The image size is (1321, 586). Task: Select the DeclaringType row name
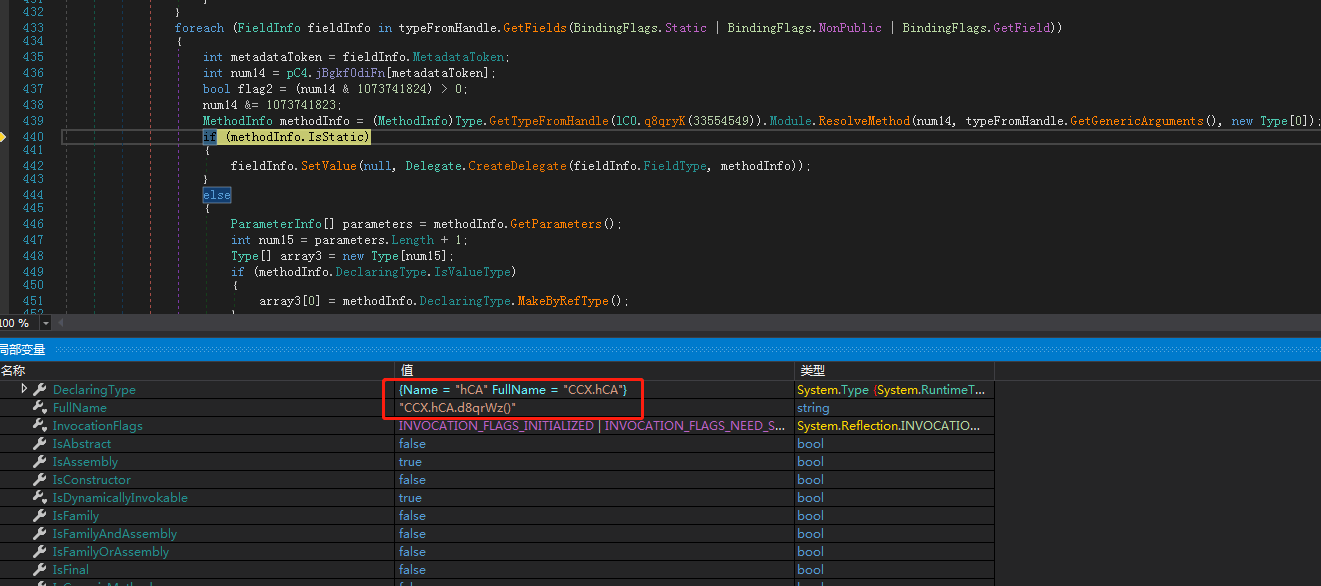(94, 389)
